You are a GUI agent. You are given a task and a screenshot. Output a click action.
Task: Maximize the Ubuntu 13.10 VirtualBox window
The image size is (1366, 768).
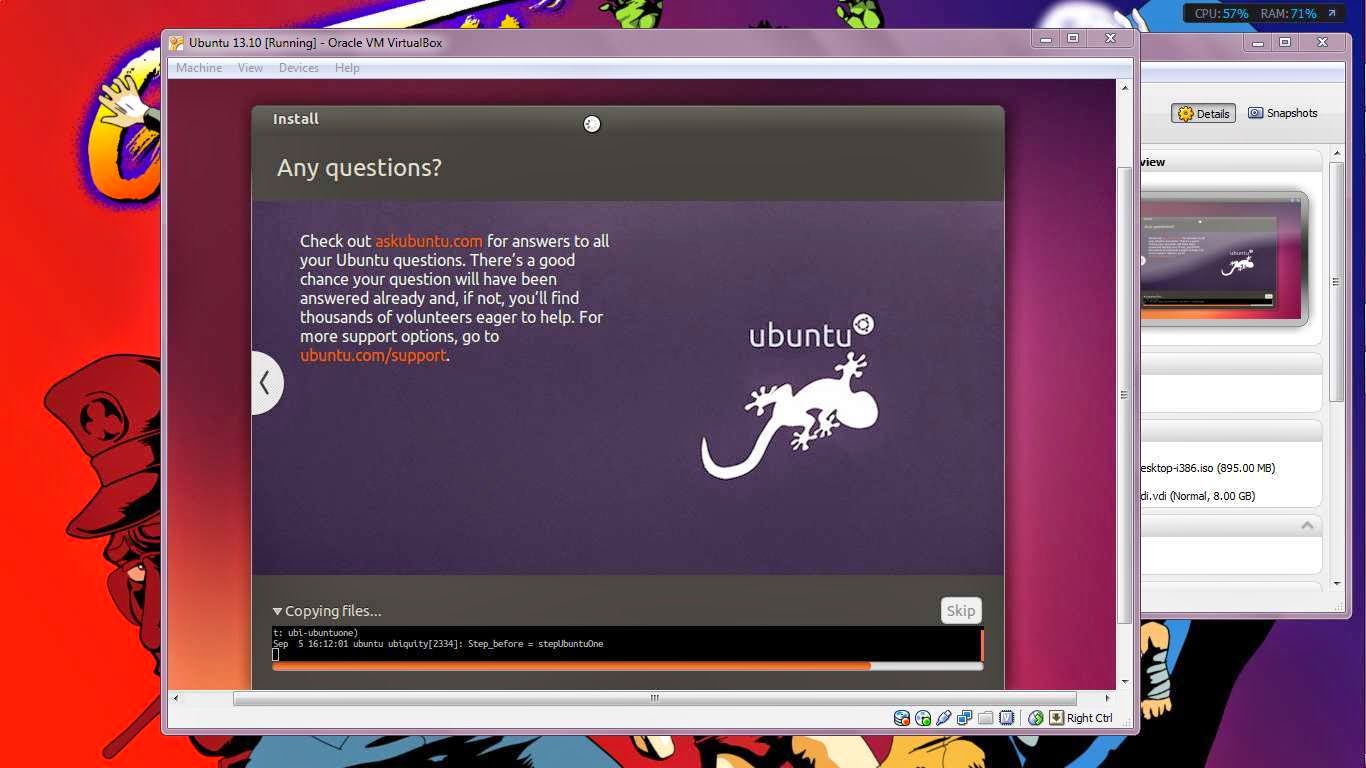(x=1073, y=39)
